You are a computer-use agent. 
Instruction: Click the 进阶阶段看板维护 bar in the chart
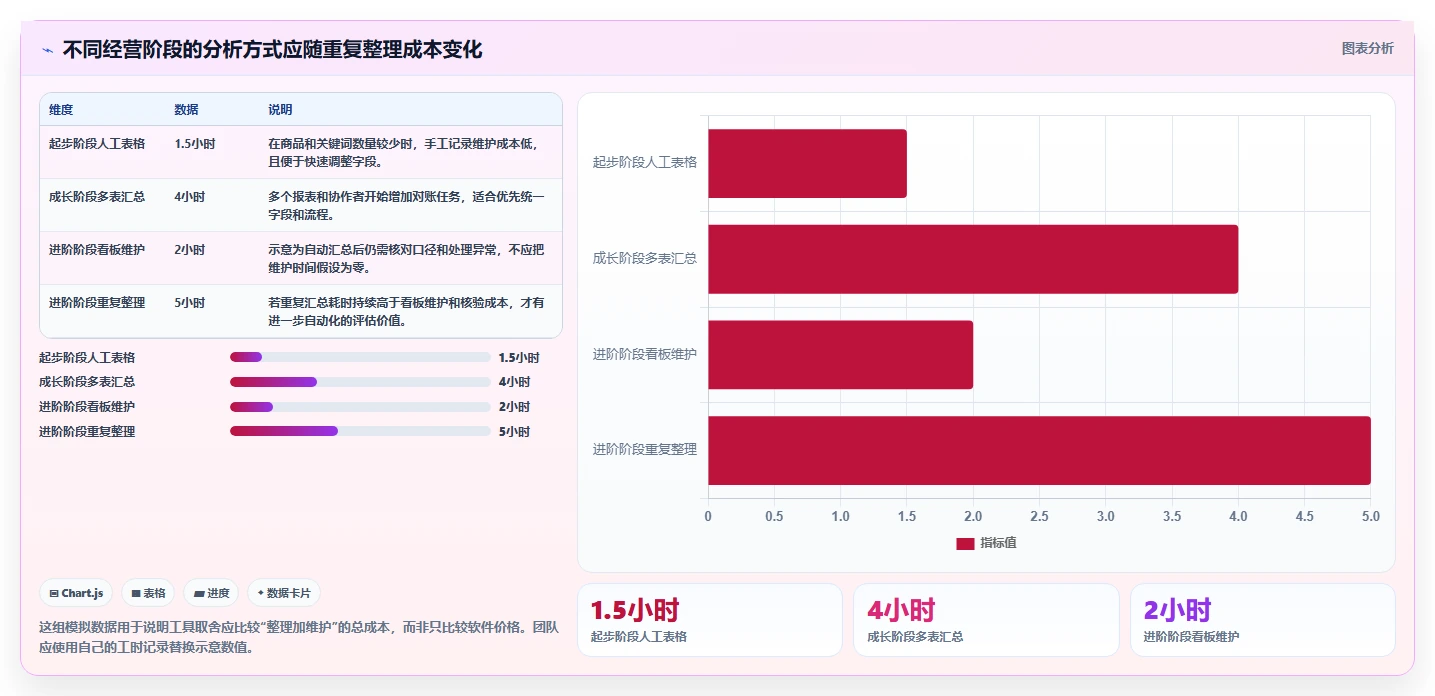tap(840, 355)
